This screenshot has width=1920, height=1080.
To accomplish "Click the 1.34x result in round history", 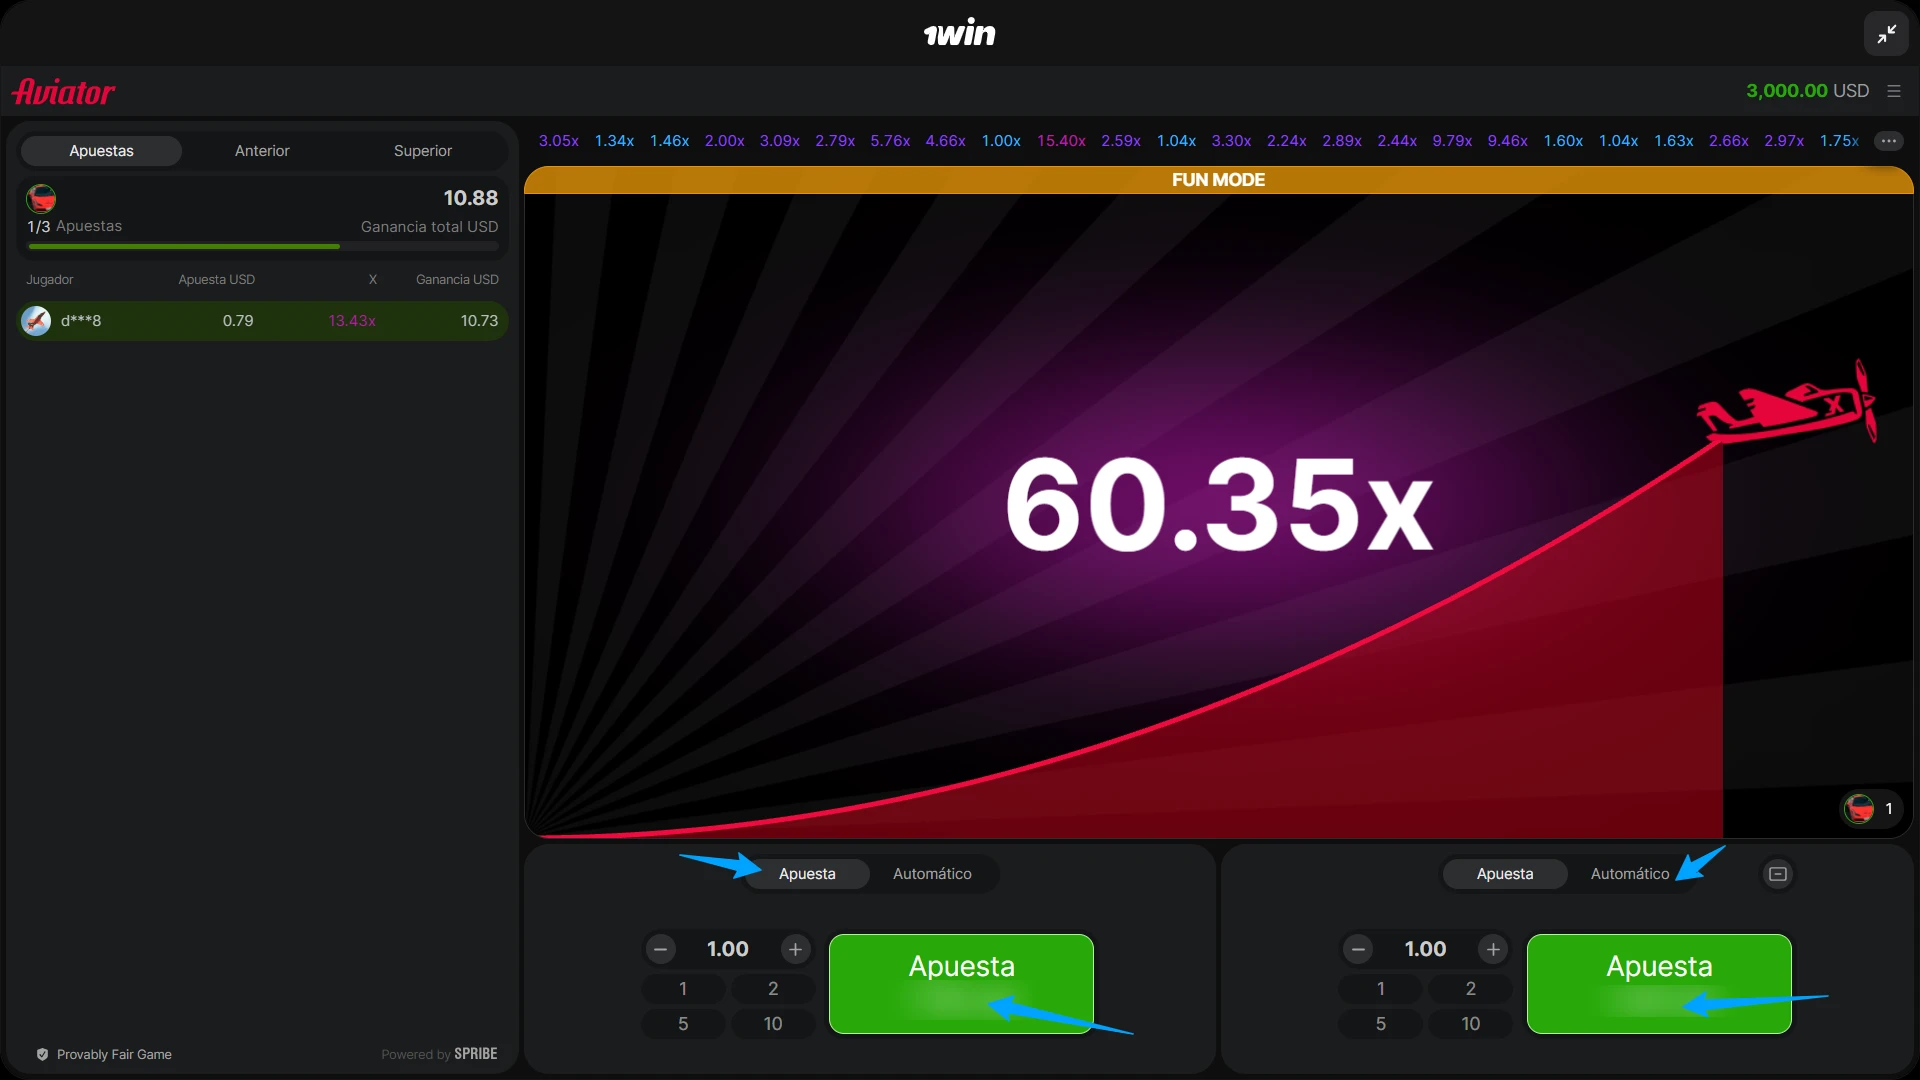I will coord(614,141).
